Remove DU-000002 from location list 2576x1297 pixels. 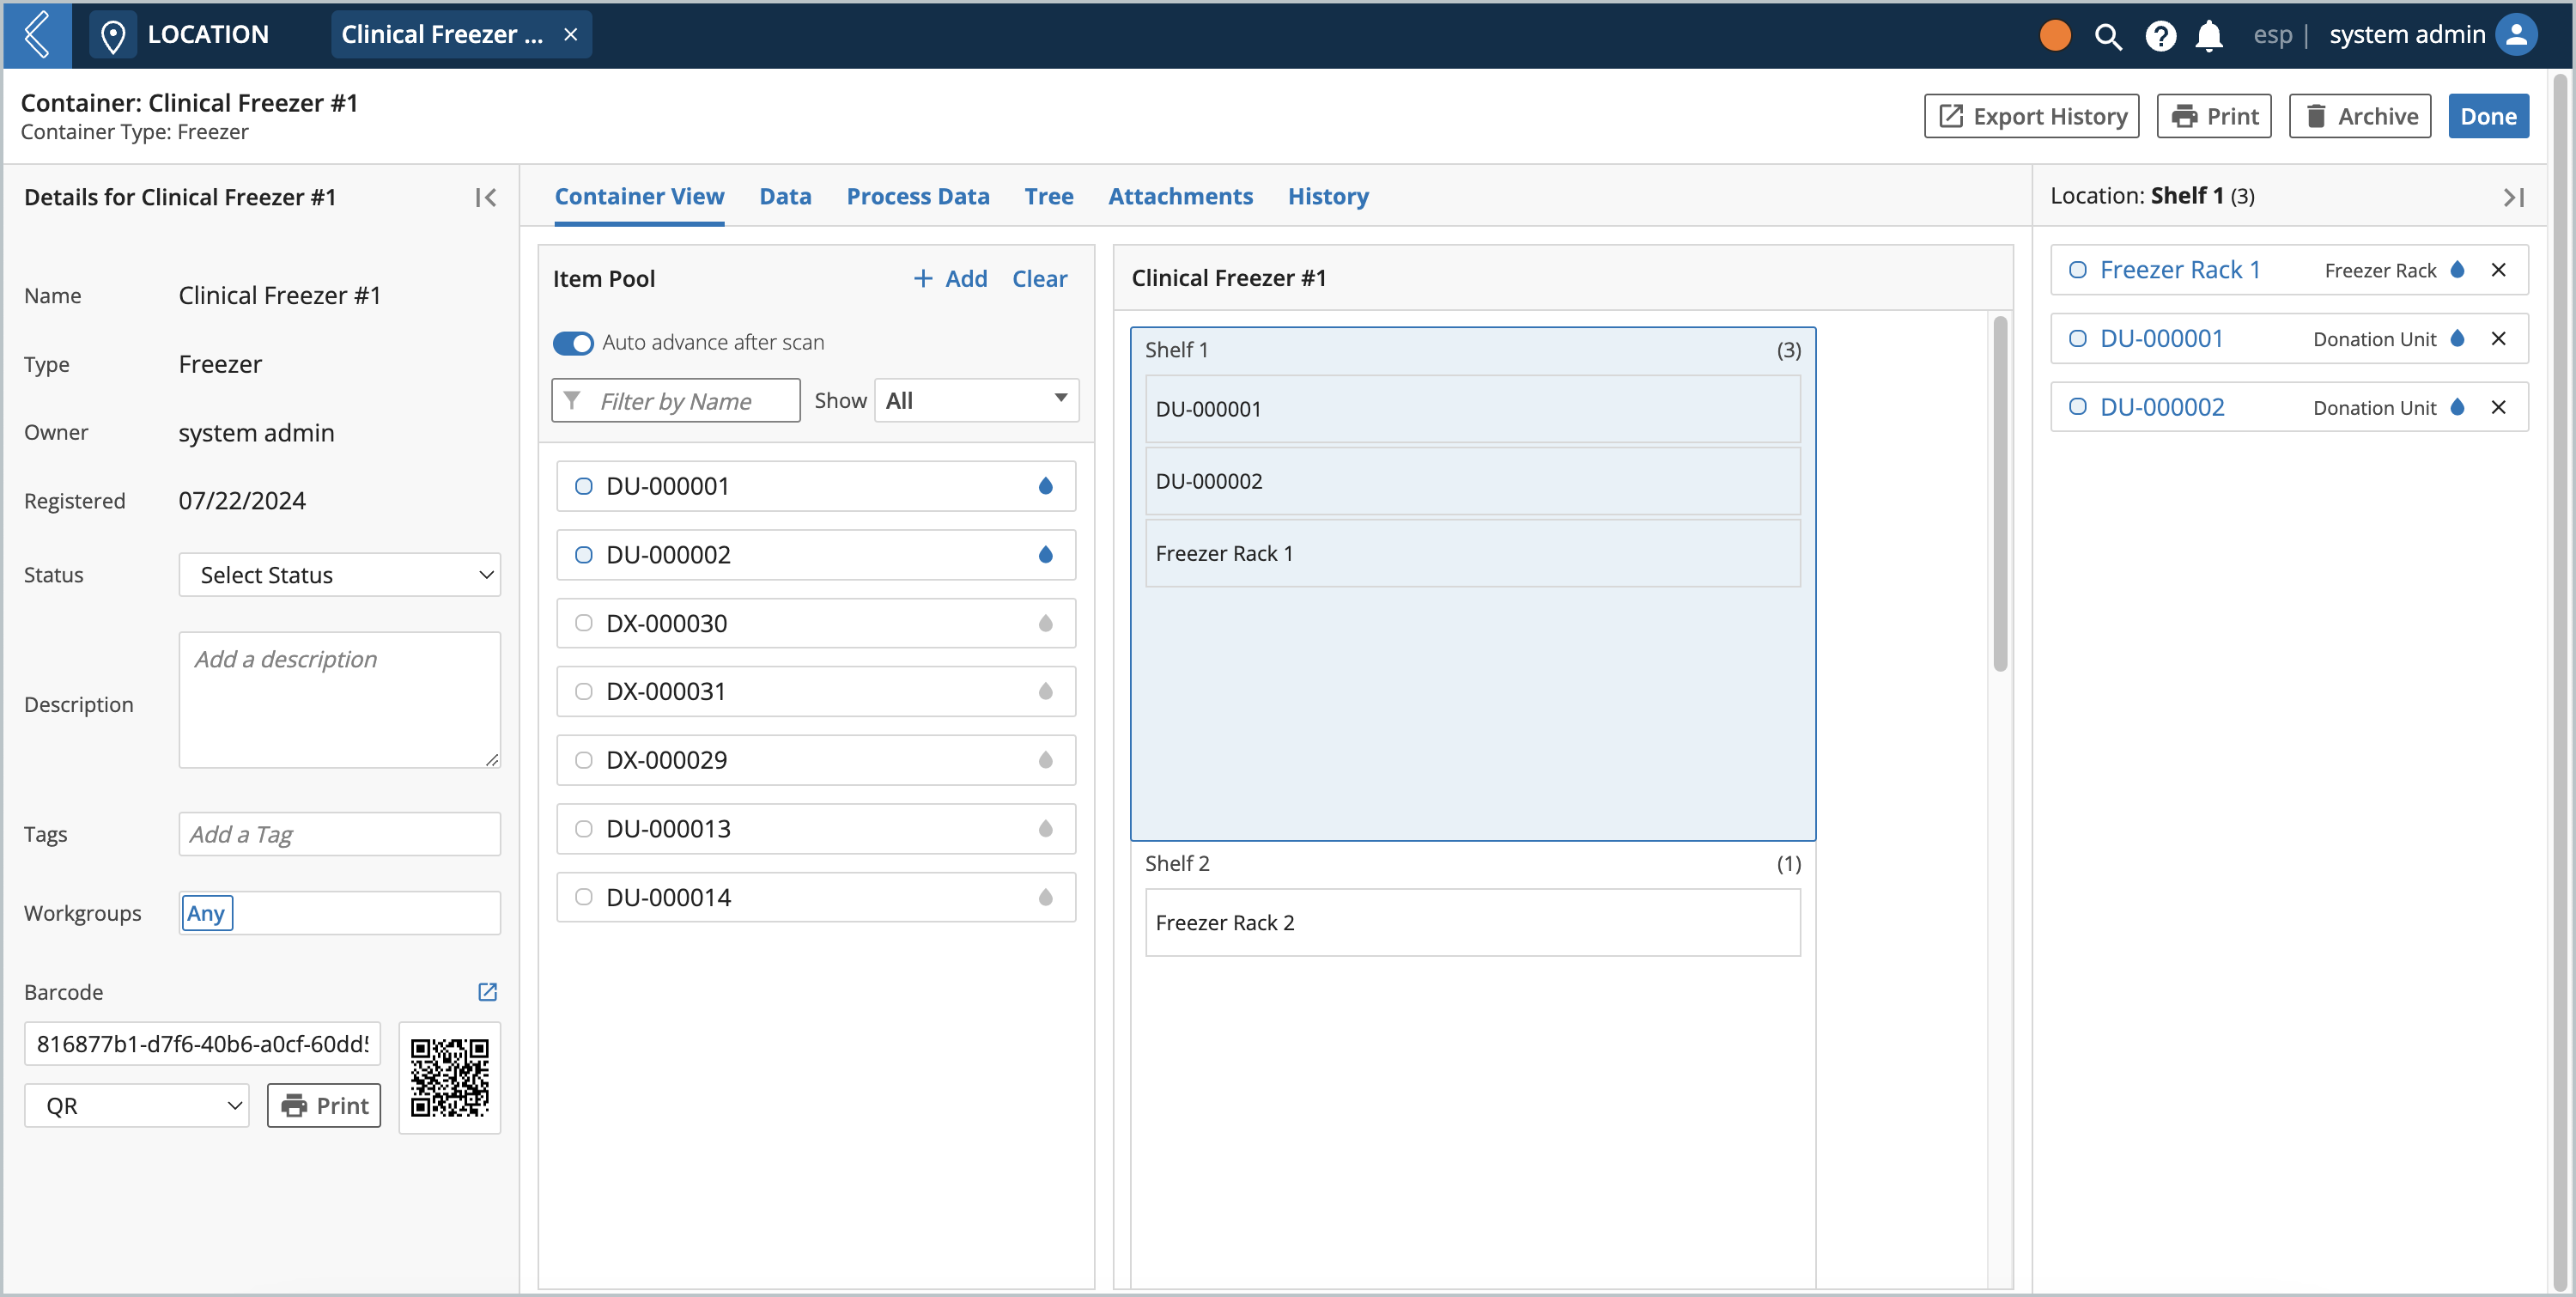[x=2498, y=407]
